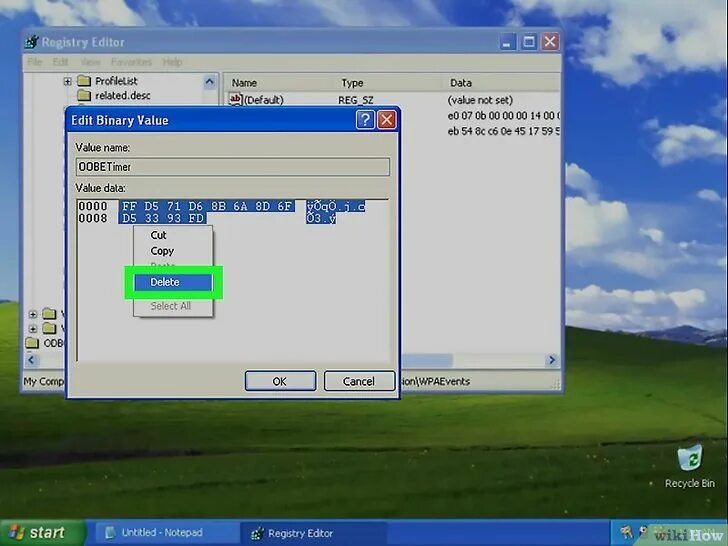Choose Cut from the context menu
Image resolution: width=728 pixels, height=546 pixels.
[x=158, y=235]
